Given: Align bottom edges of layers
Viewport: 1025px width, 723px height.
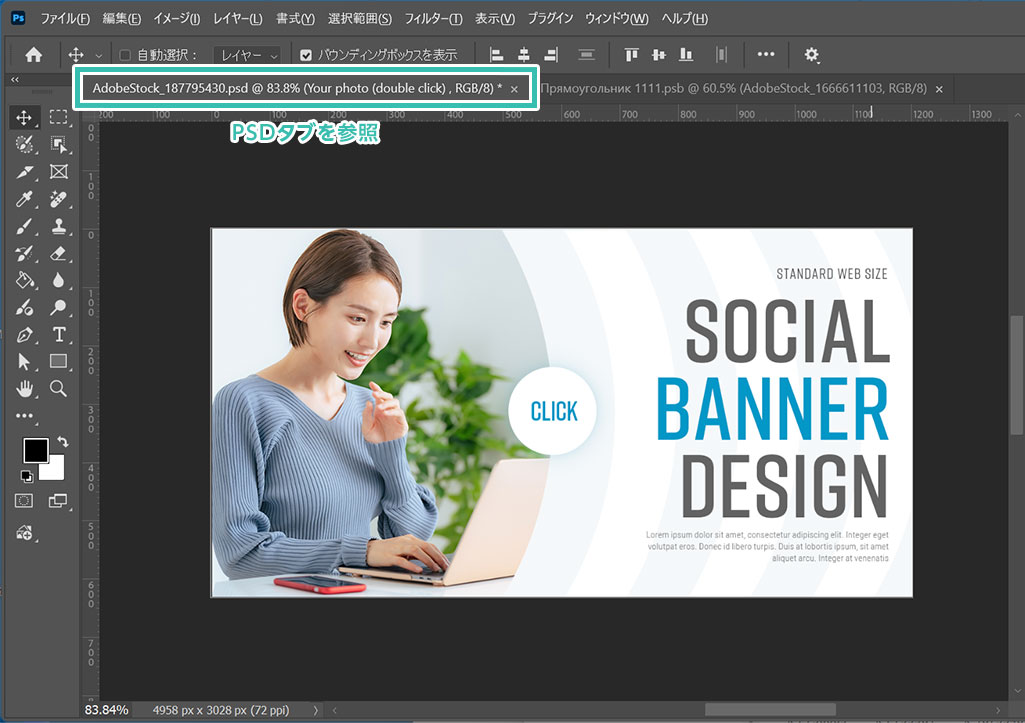Looking at the screenshot, I should 686,55.
